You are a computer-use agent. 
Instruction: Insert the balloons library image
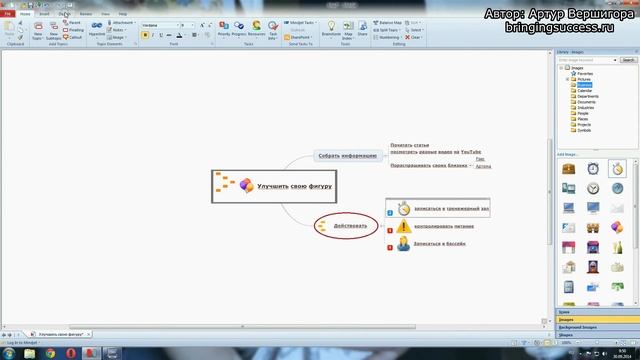617,227
